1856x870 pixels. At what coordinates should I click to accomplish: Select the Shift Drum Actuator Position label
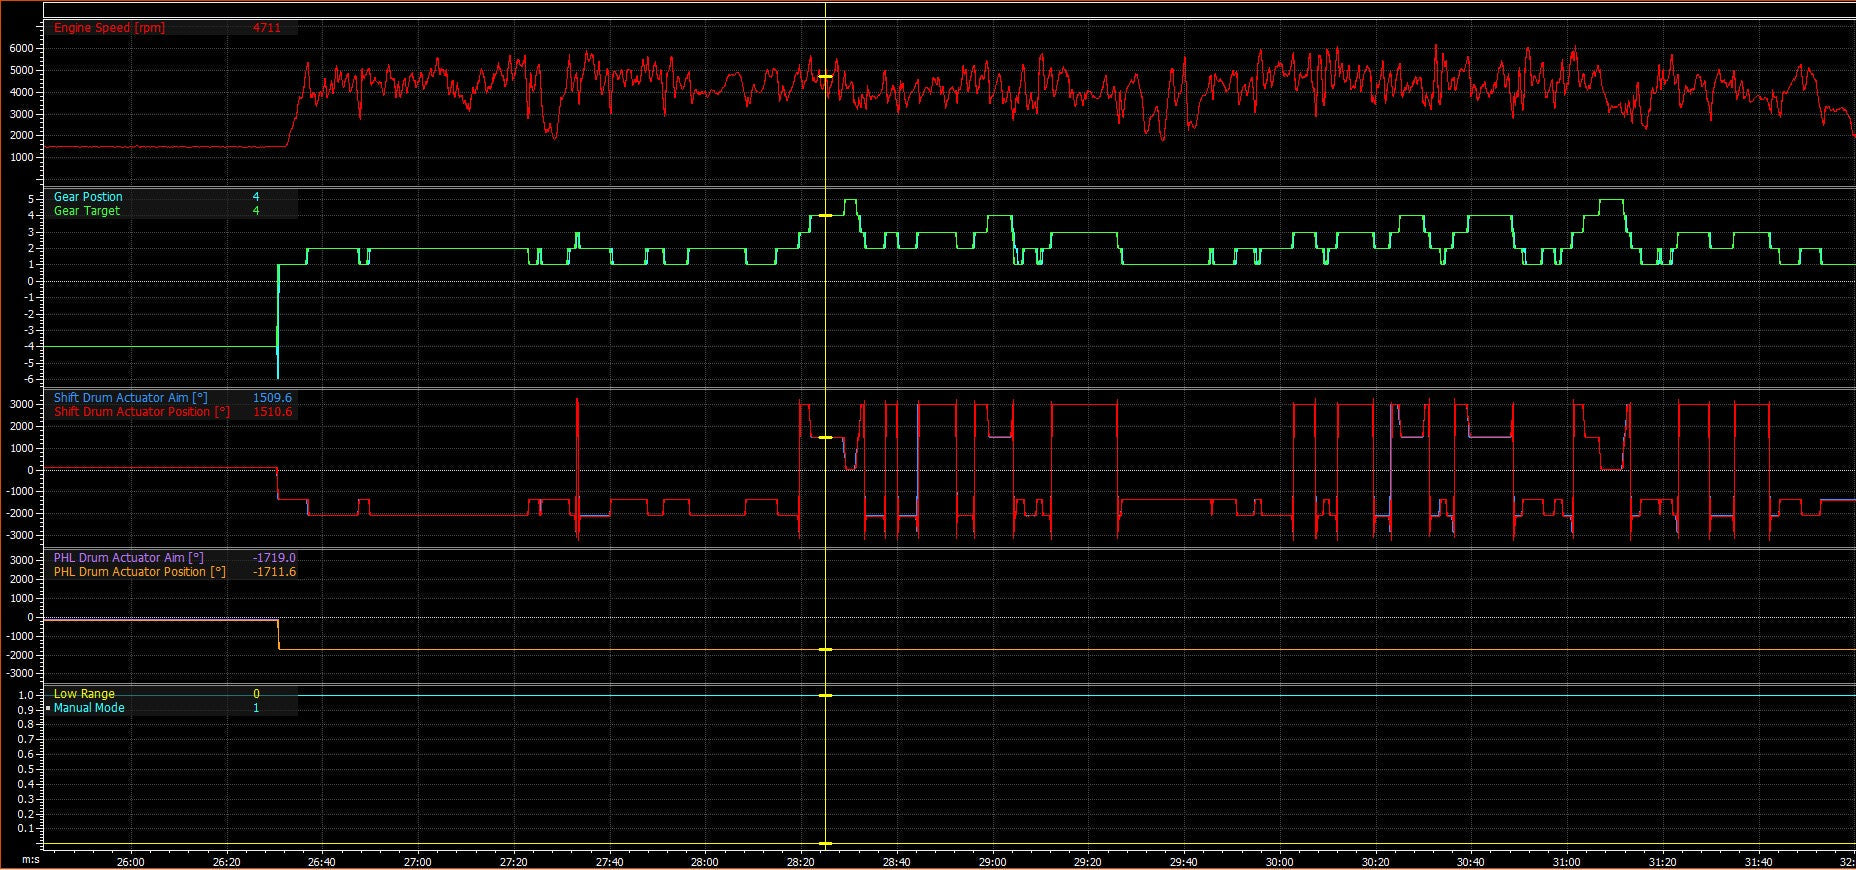coord(141,412)
